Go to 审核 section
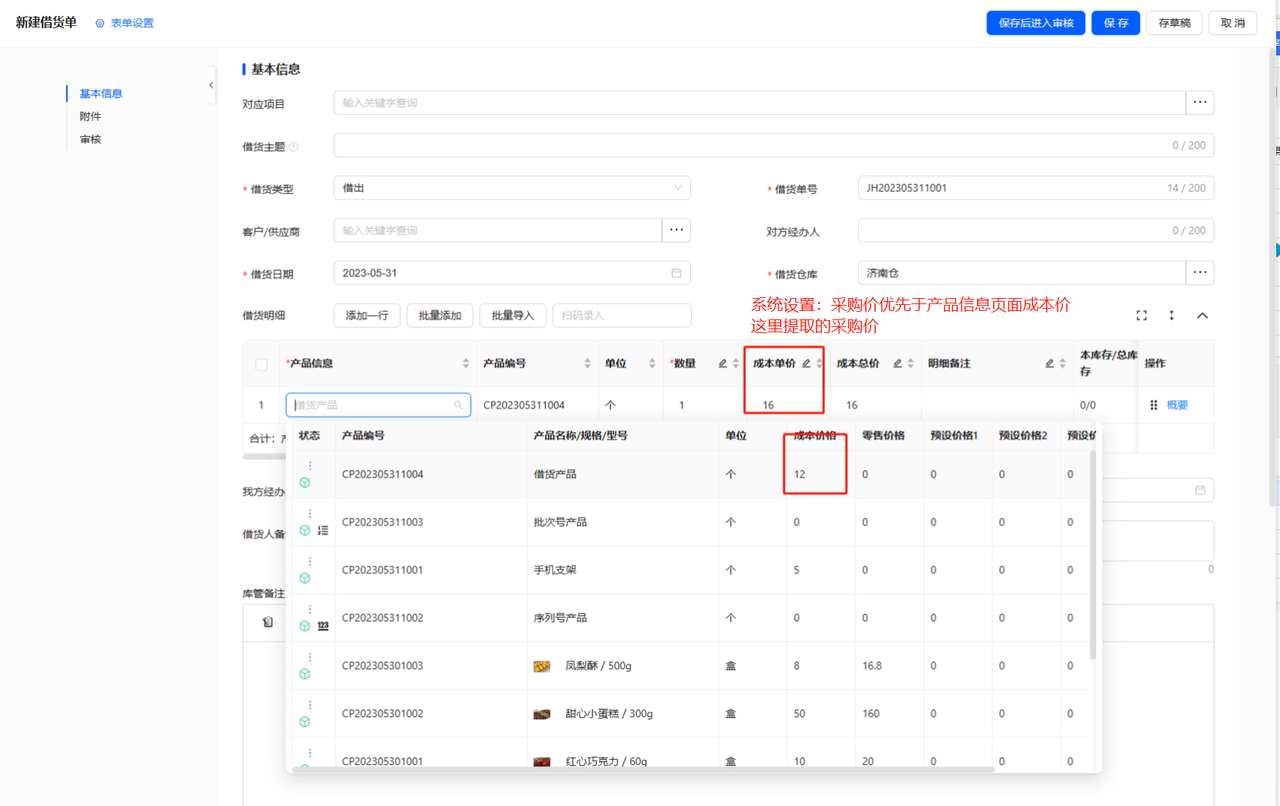 90,140
